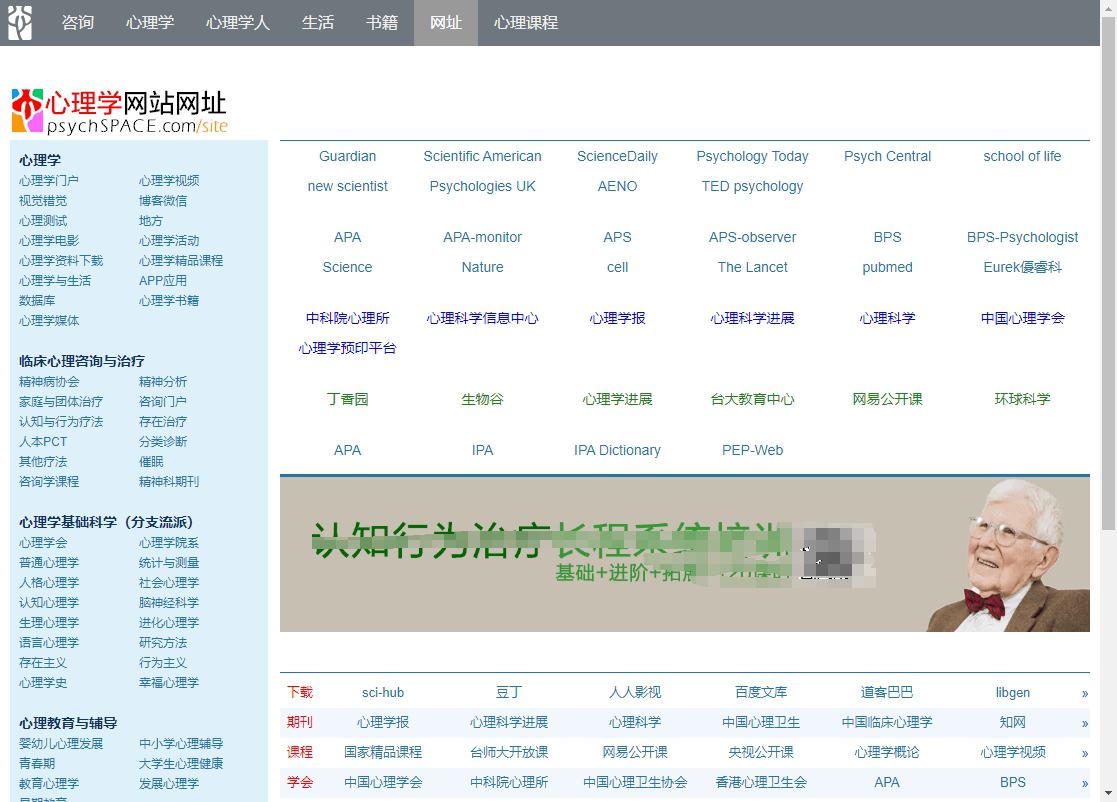The width and height of the screenshot is (1117, 802).
Task: Open The Lancet link
Action: click(752, 267)
